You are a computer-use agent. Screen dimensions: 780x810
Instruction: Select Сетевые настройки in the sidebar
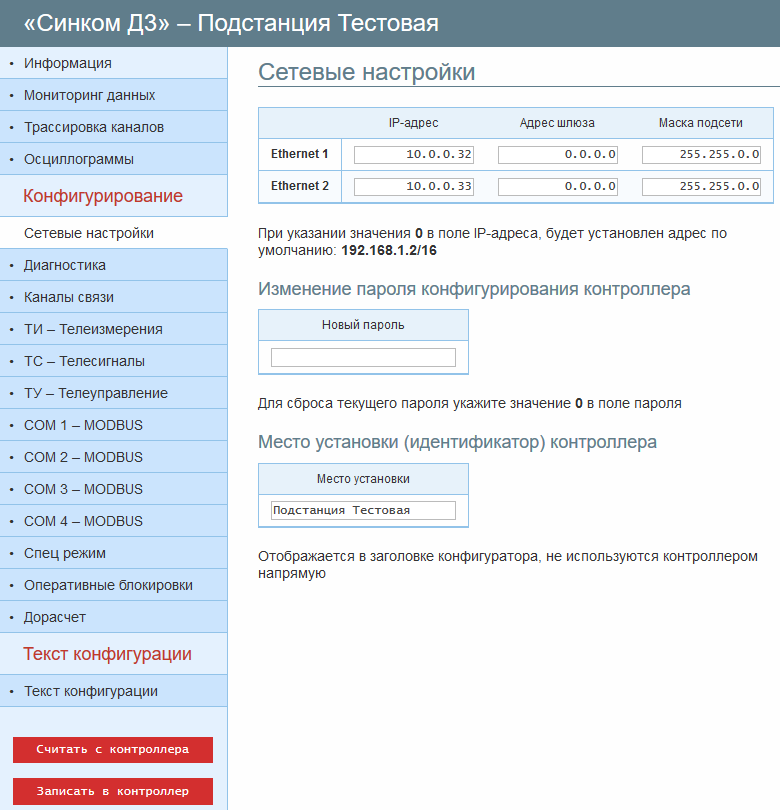(88, 233)
